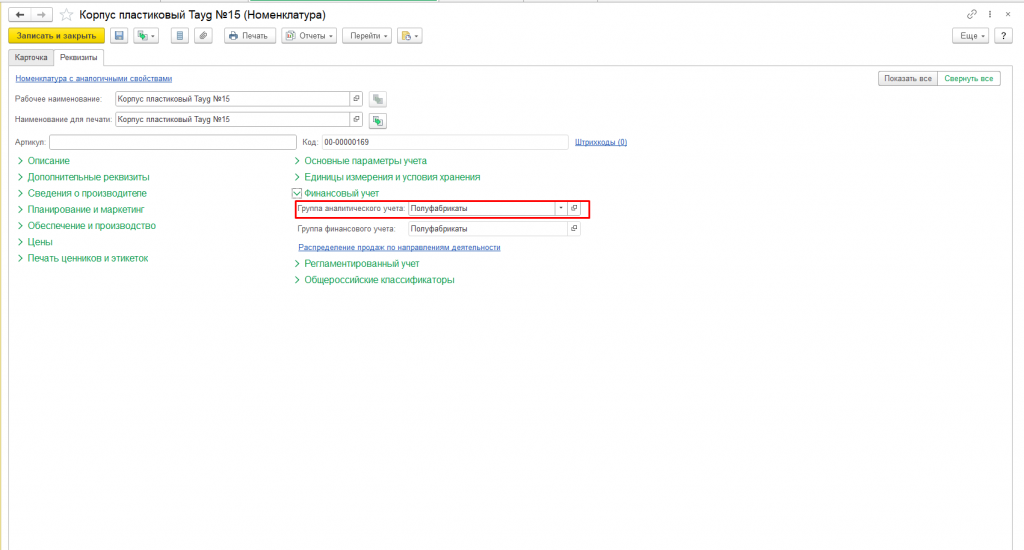Screen dimensions: 1024x550
Task: Open the Группа аналитического учета value's open icon
Action: 574,208
